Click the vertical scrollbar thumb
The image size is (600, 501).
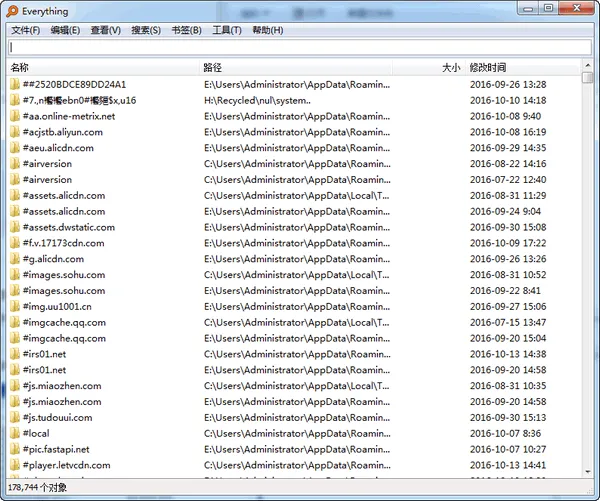(x=587, y=77)
